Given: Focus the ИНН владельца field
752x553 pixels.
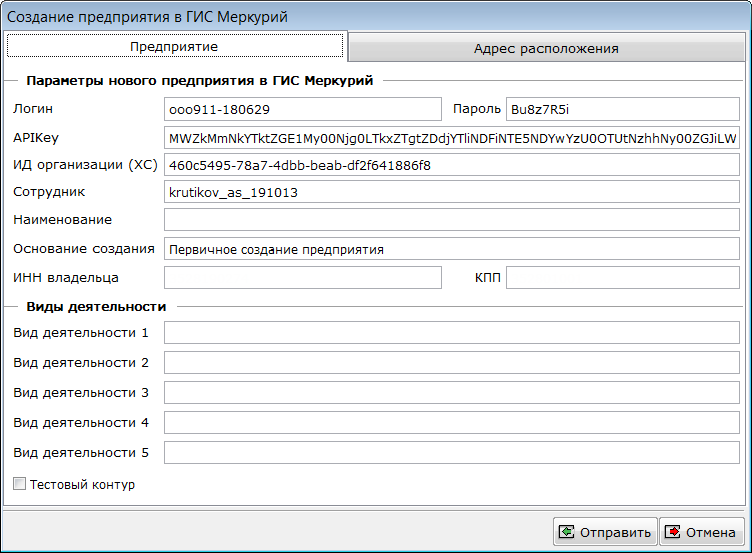Looking at the screenshot, I should tap(303, 278).
